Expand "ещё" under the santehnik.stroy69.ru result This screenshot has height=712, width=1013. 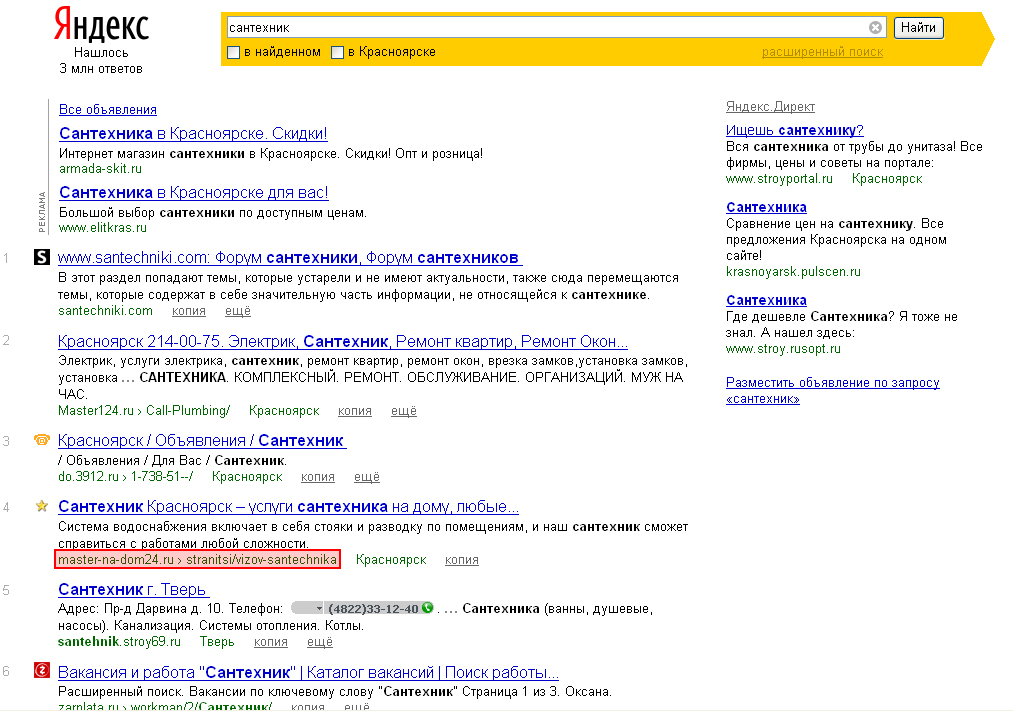point(320,642)
